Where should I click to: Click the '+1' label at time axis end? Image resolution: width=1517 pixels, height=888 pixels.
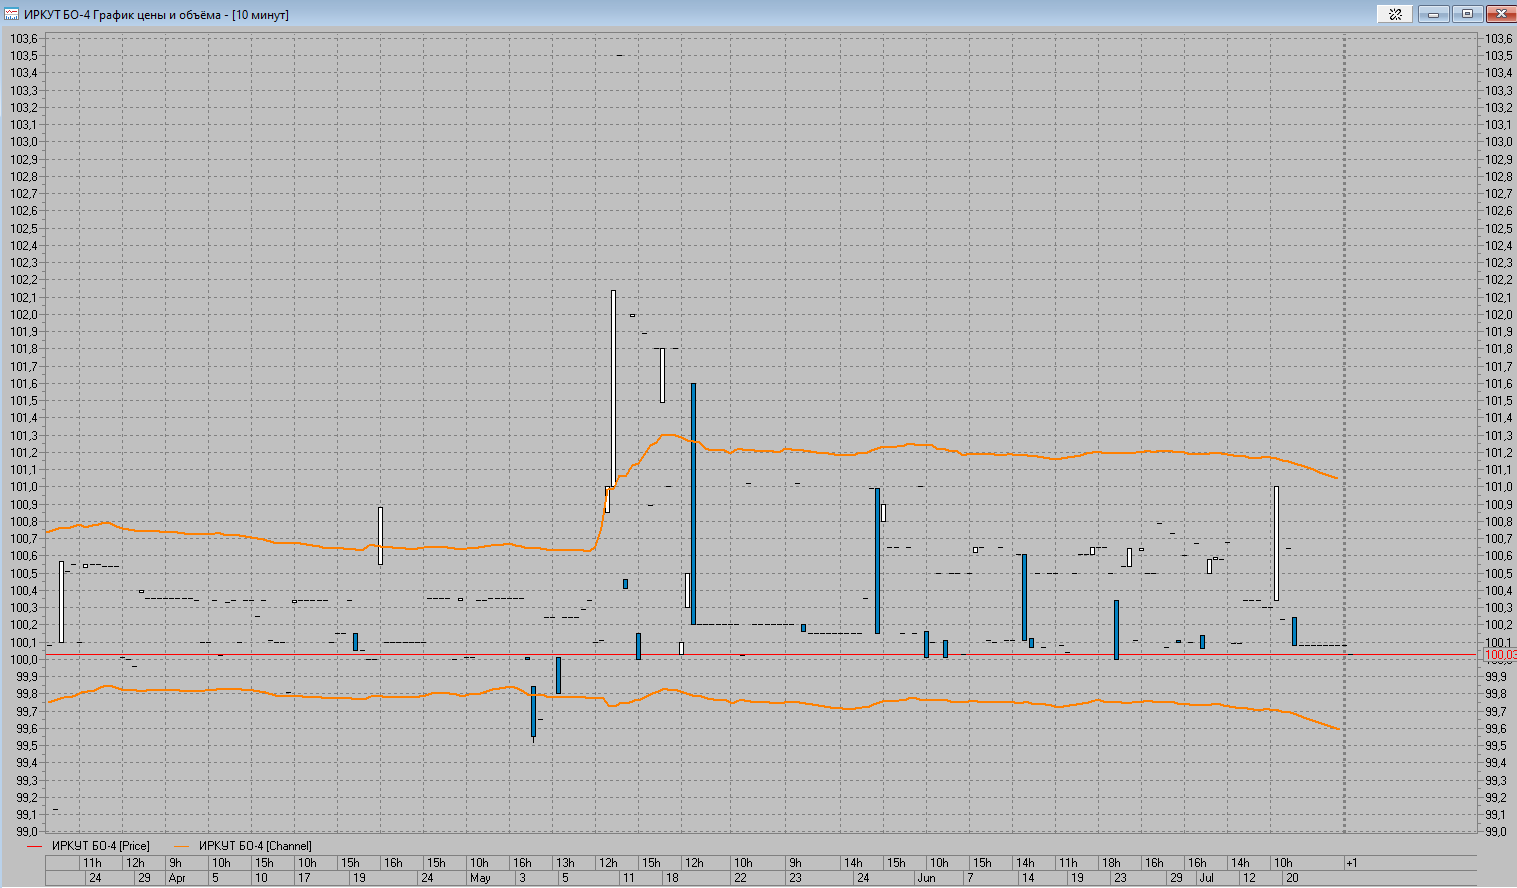[x=1351, y=863]
